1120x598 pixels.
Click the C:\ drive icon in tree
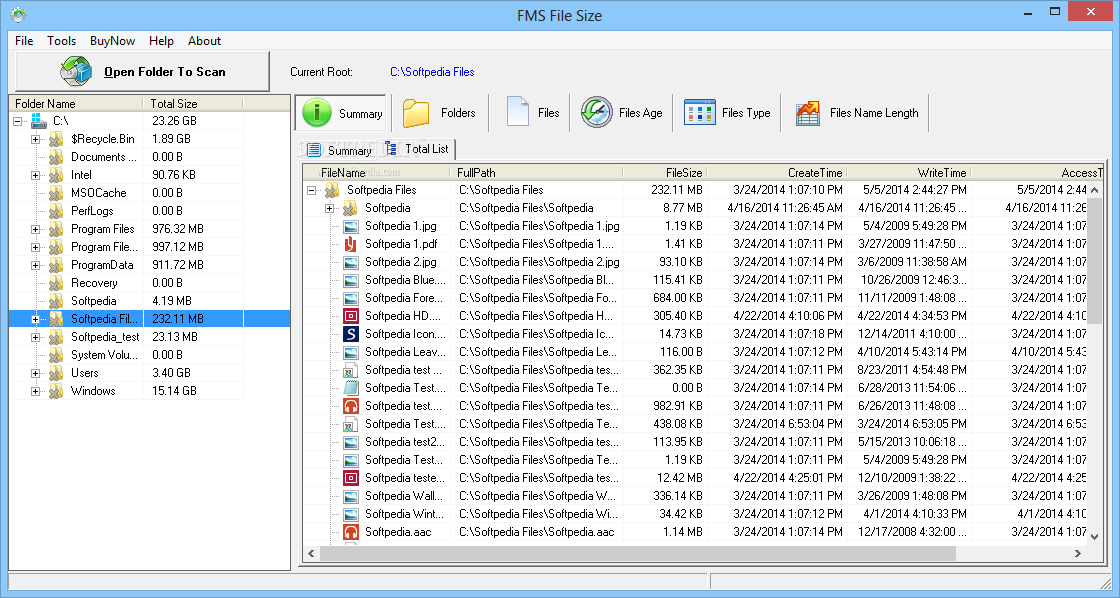click(39, 121)
